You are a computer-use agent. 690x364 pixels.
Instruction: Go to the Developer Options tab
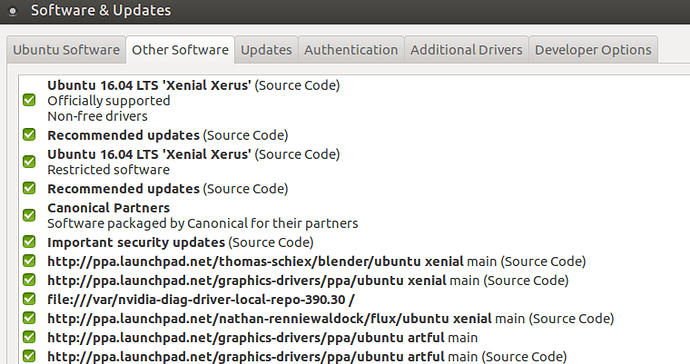593,50
